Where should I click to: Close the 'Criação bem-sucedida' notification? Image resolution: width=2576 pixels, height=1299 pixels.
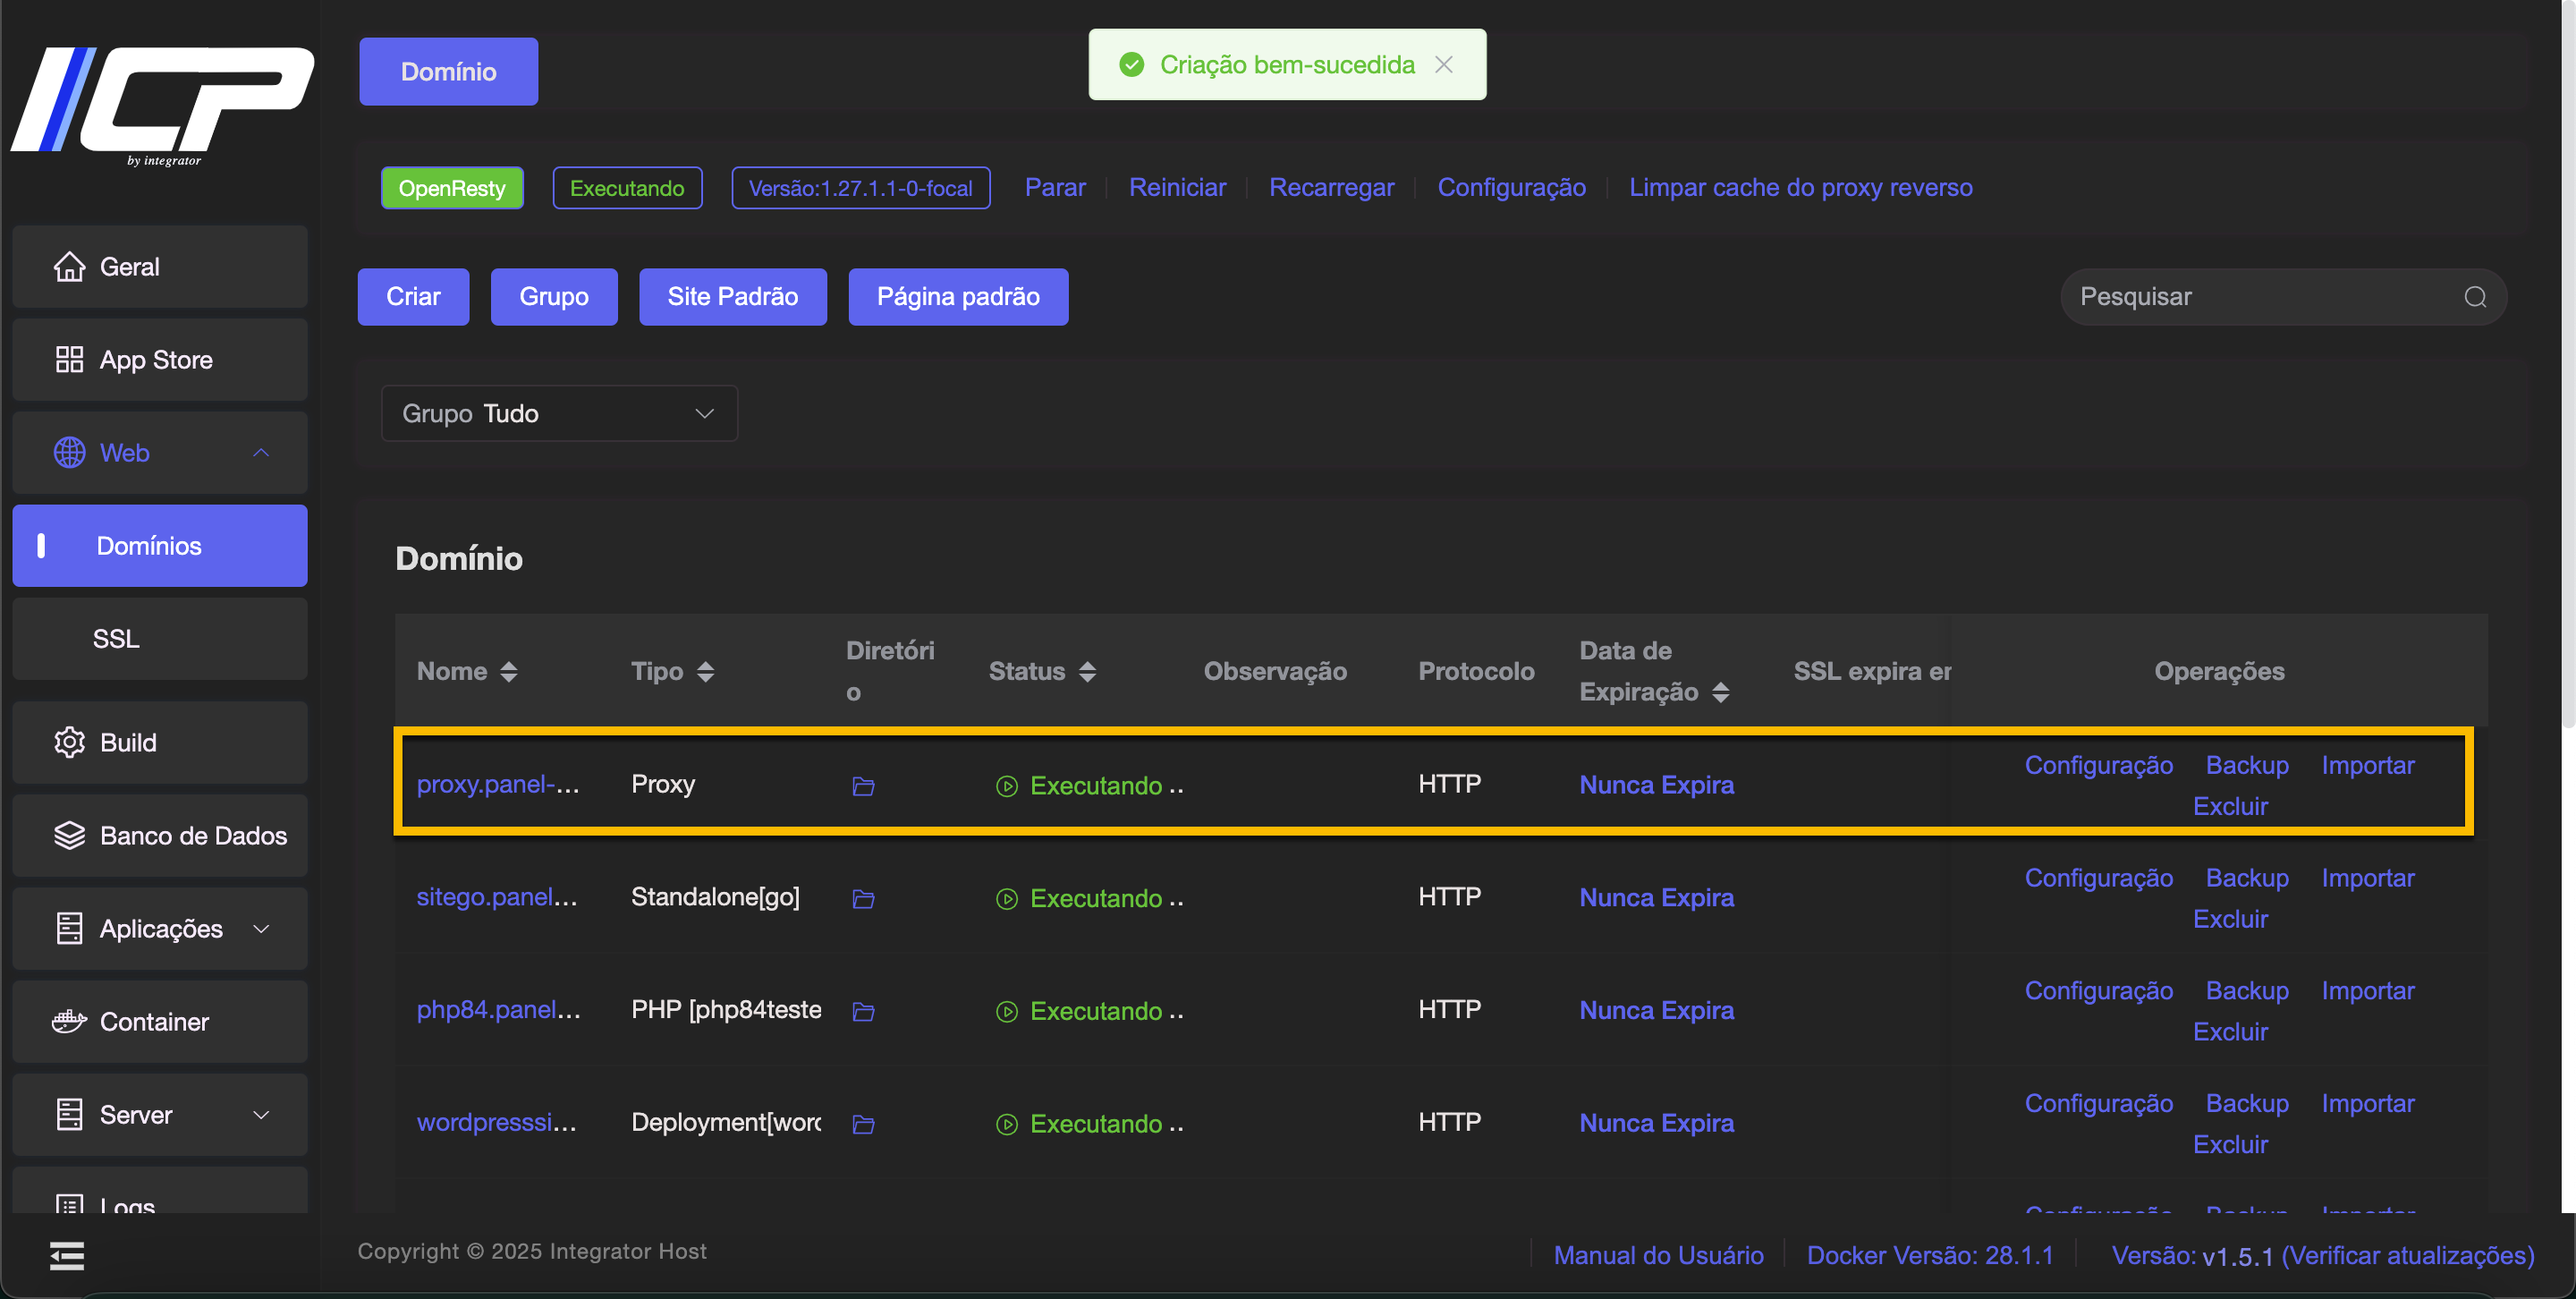(x=1443, y=65)
